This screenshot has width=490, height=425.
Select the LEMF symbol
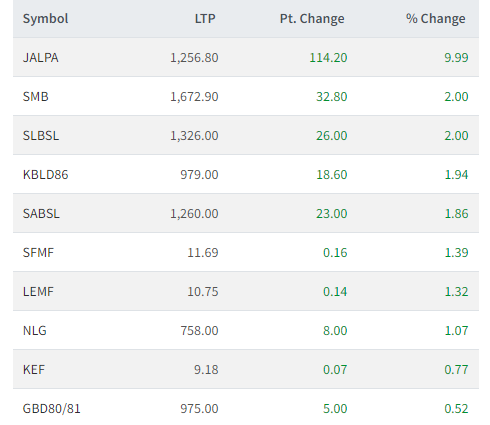point(38,292)
